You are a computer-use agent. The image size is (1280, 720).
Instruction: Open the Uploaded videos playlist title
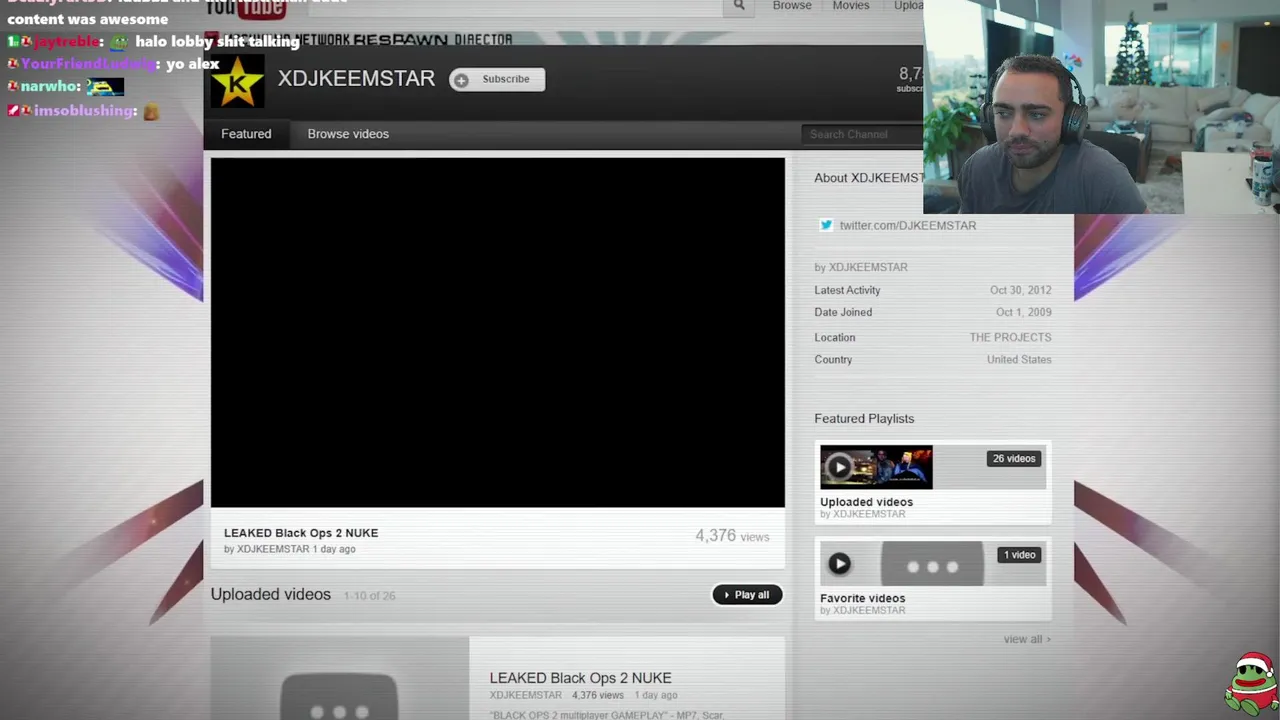(866, 502)
